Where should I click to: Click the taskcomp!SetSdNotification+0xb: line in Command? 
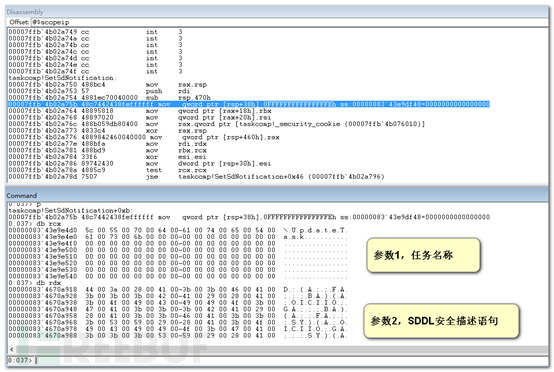point(70,211)
